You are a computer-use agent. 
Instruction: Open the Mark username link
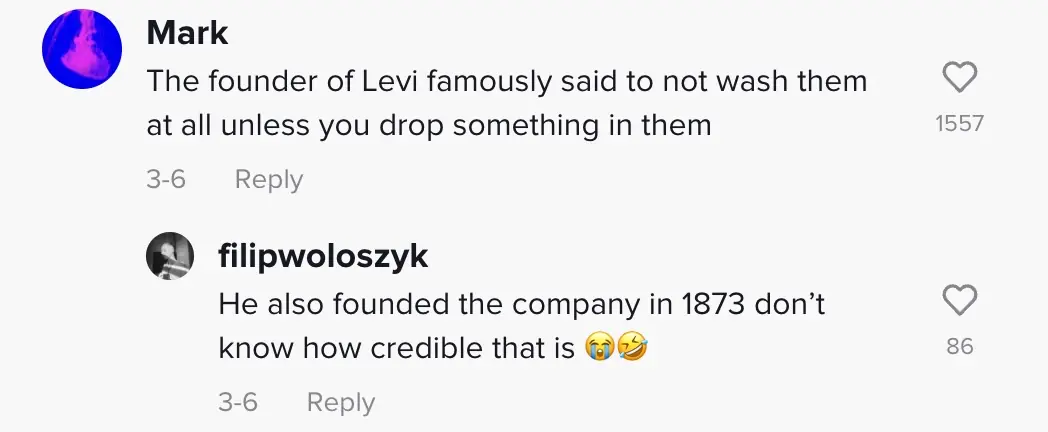tap(187, 33)
